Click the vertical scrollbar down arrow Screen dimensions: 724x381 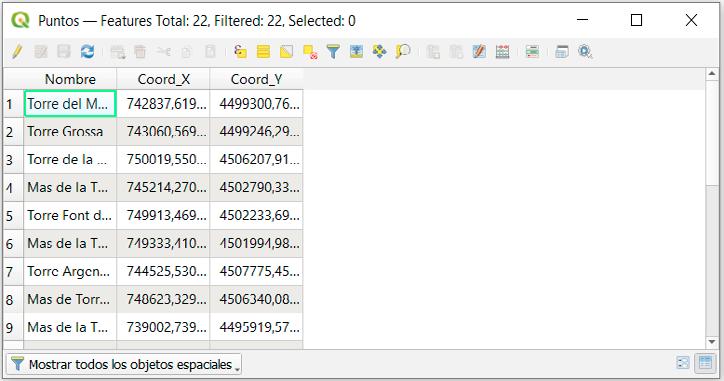pyautogui.click(x=712, y=342)
